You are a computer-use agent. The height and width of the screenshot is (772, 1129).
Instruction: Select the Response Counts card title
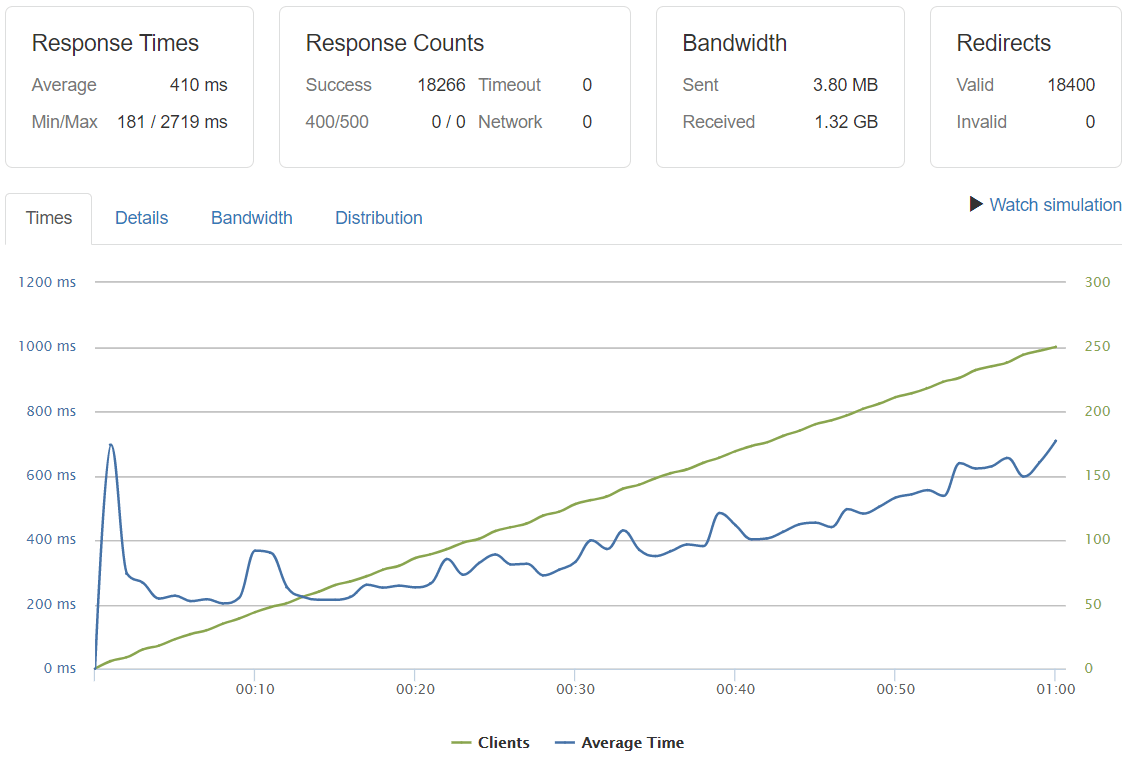coord(394,43)
